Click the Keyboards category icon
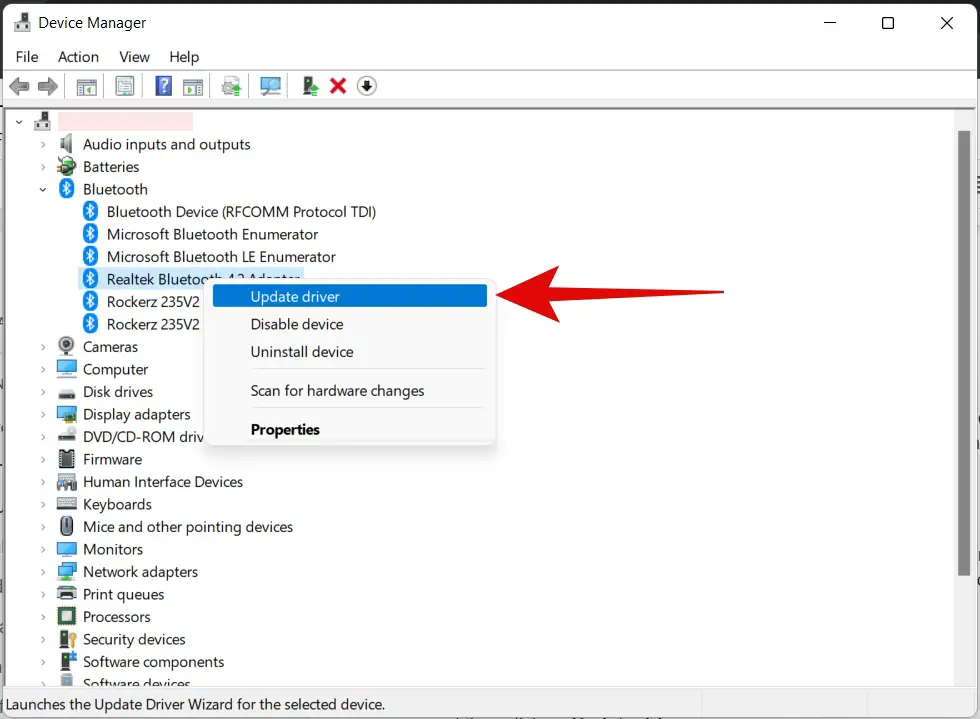This screenshot has width=980, height=719. 66,503
